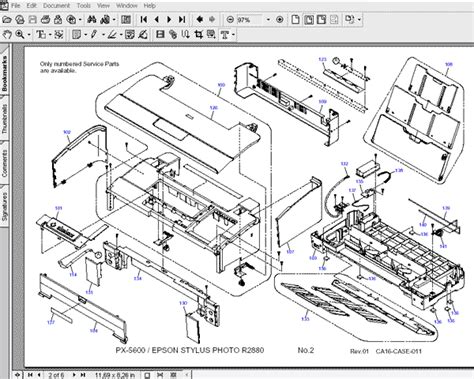Go to the first page via toolbar
Screen dimensions: 474x379
144,20
